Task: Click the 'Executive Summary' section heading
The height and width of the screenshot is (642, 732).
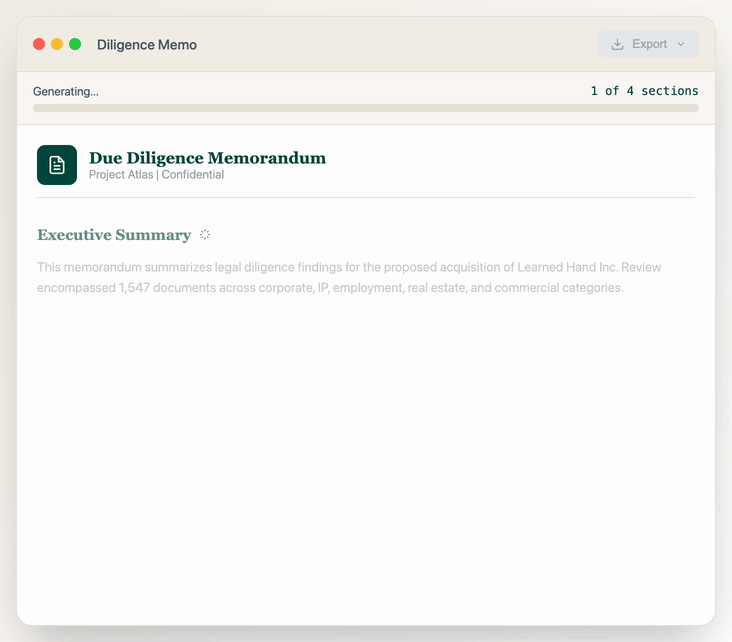Action: pyautogui.click(x=114, y=235)
